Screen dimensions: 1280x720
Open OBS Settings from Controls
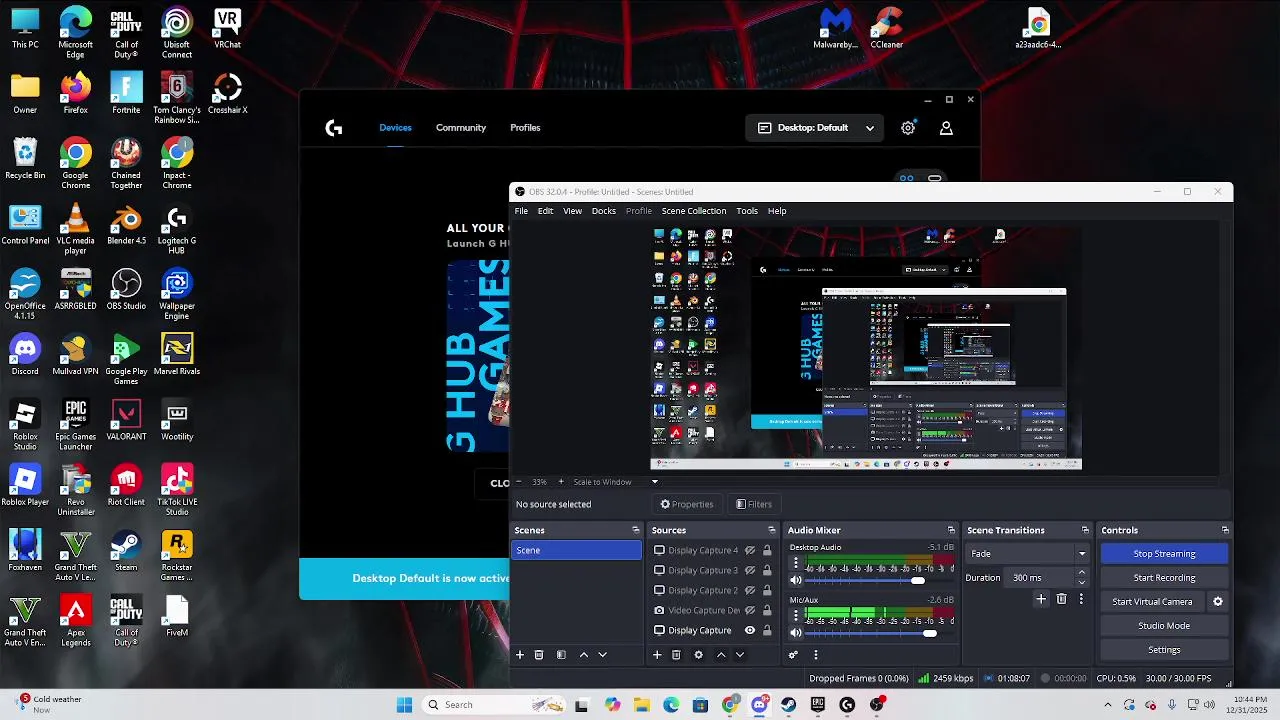pyautogui.click(x=1164, y=650)
